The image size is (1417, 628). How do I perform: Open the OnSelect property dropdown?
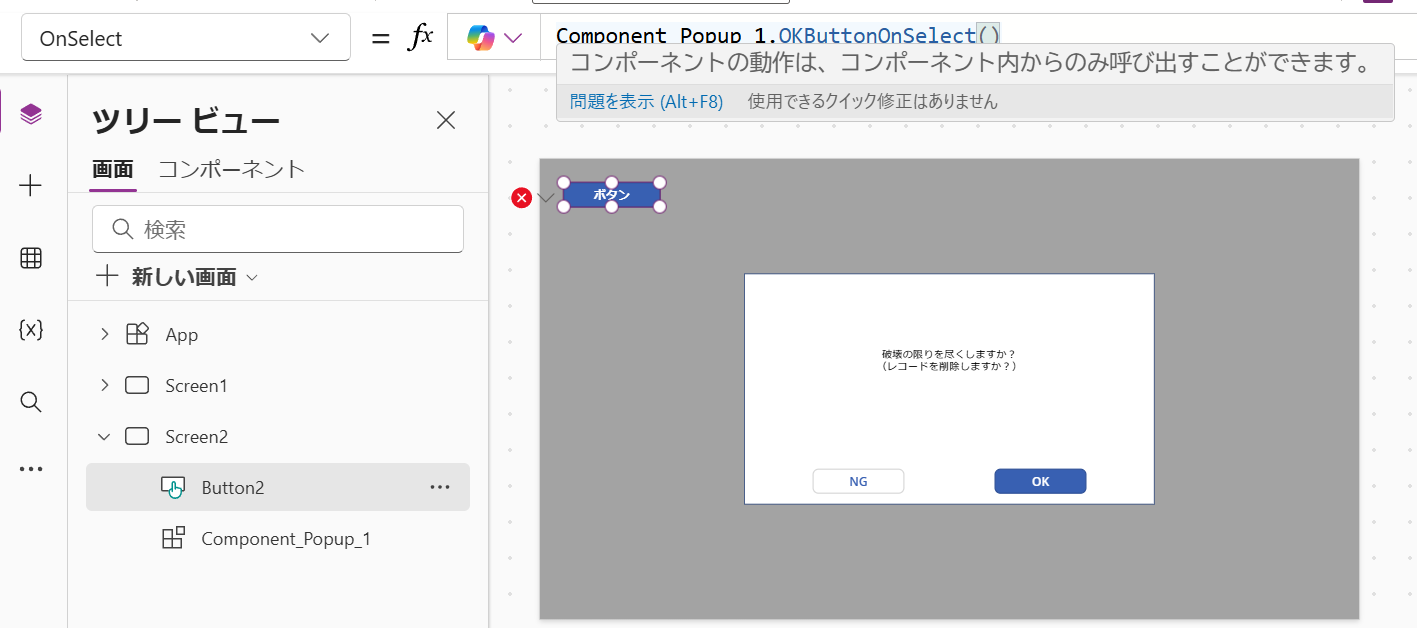(186, 38)
